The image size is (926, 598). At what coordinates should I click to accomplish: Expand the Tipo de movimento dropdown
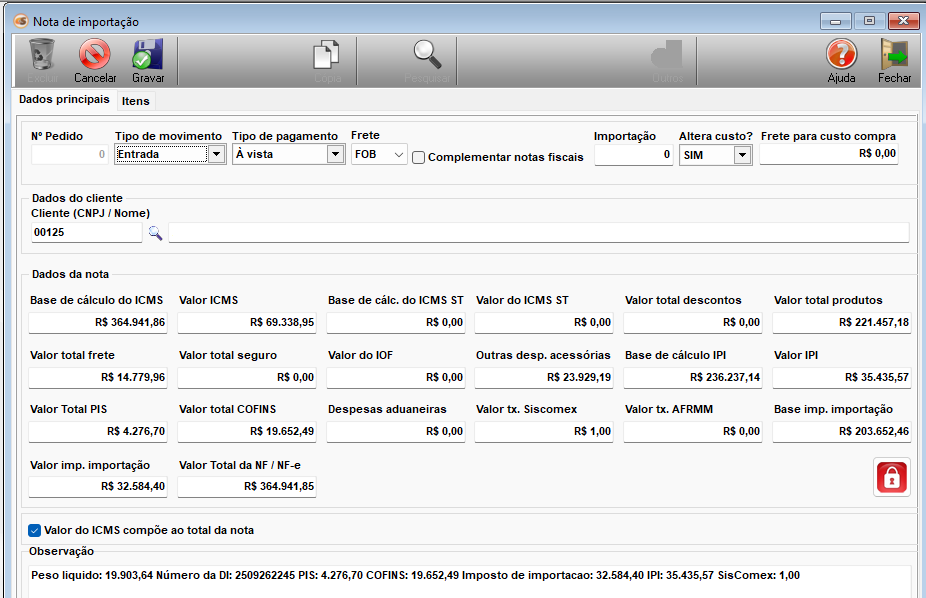pyautogui.click(x=216, y=154)
